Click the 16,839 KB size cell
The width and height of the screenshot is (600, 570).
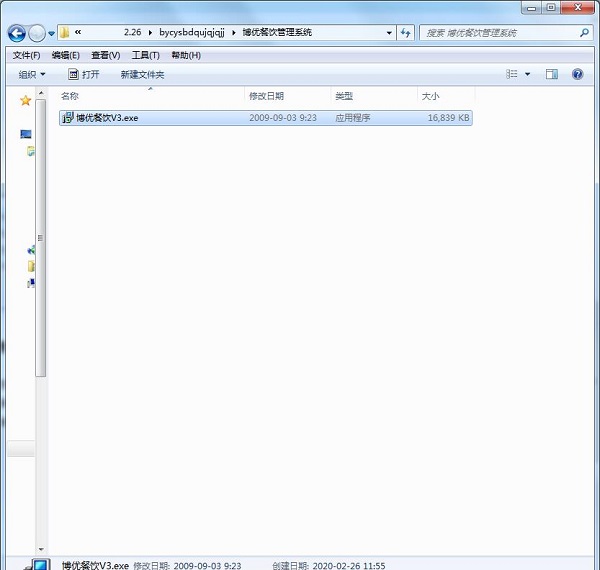[448, 118]
